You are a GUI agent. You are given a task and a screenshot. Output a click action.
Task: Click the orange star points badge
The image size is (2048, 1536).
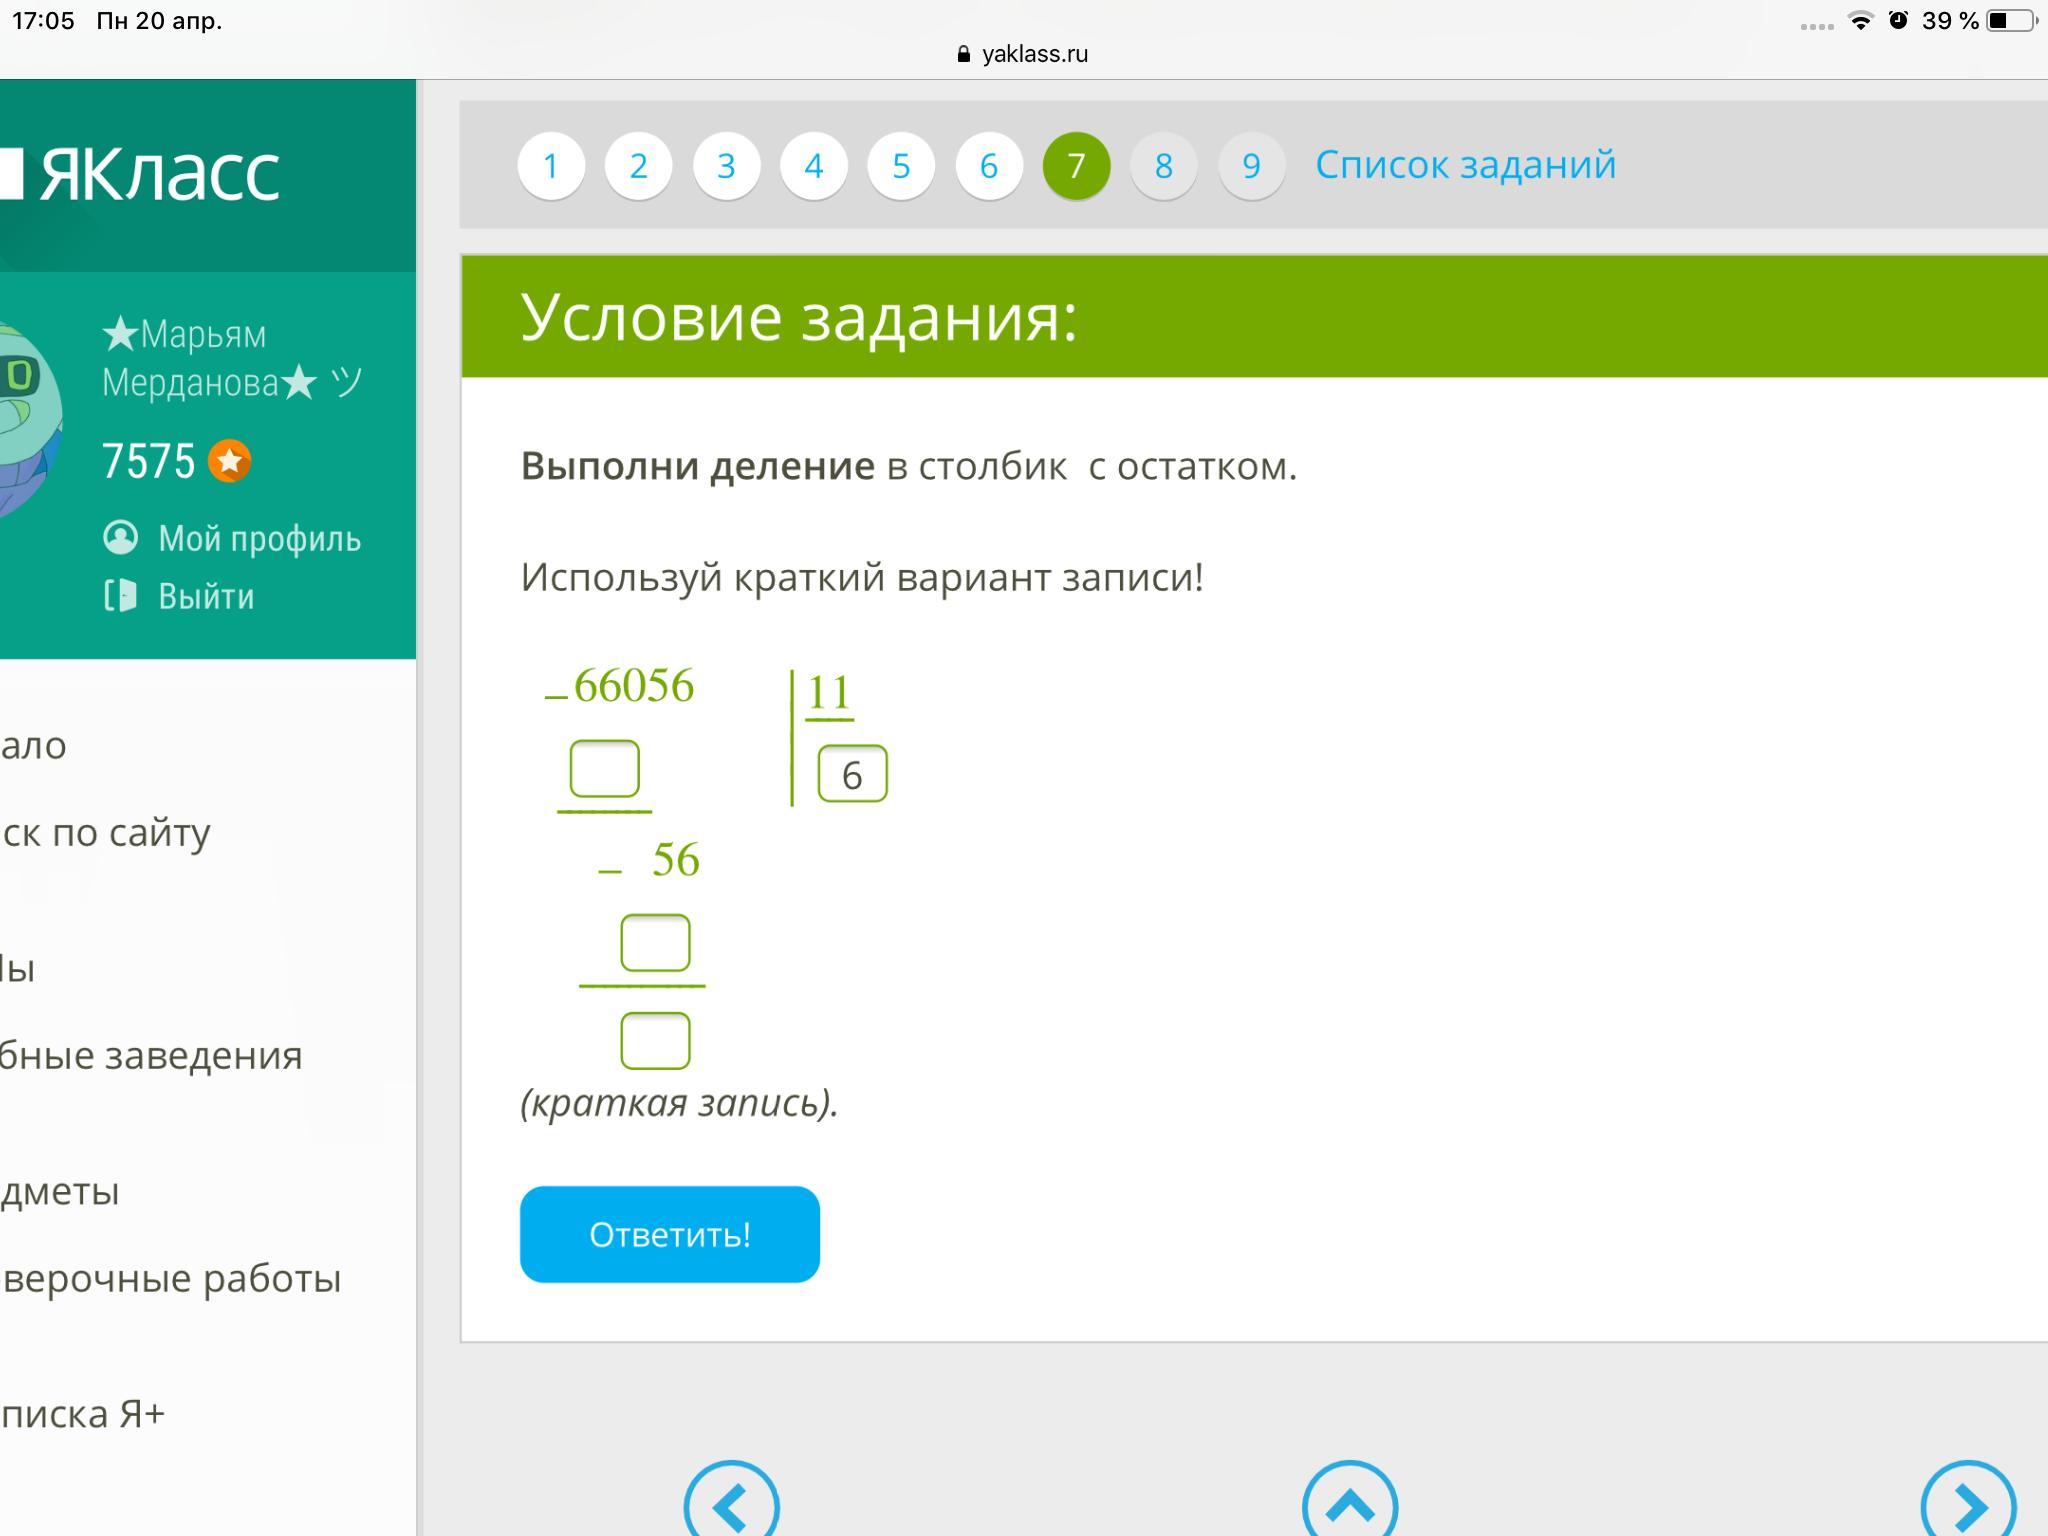[x=229, y=461]
